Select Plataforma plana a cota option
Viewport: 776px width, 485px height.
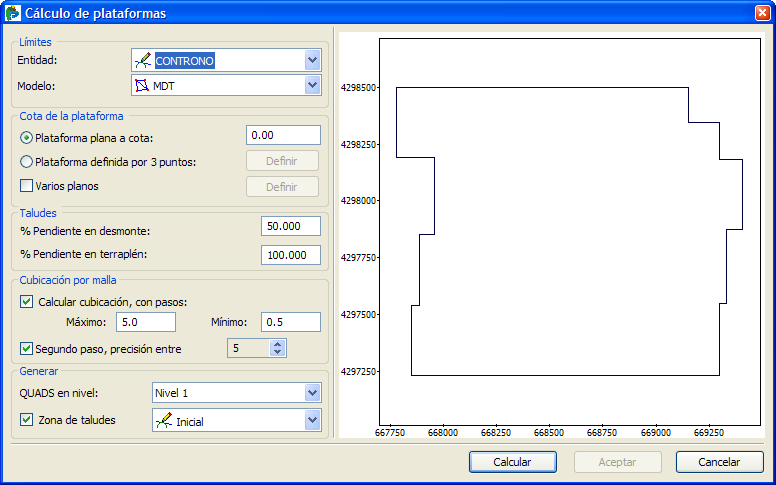(x=27, y=137)
